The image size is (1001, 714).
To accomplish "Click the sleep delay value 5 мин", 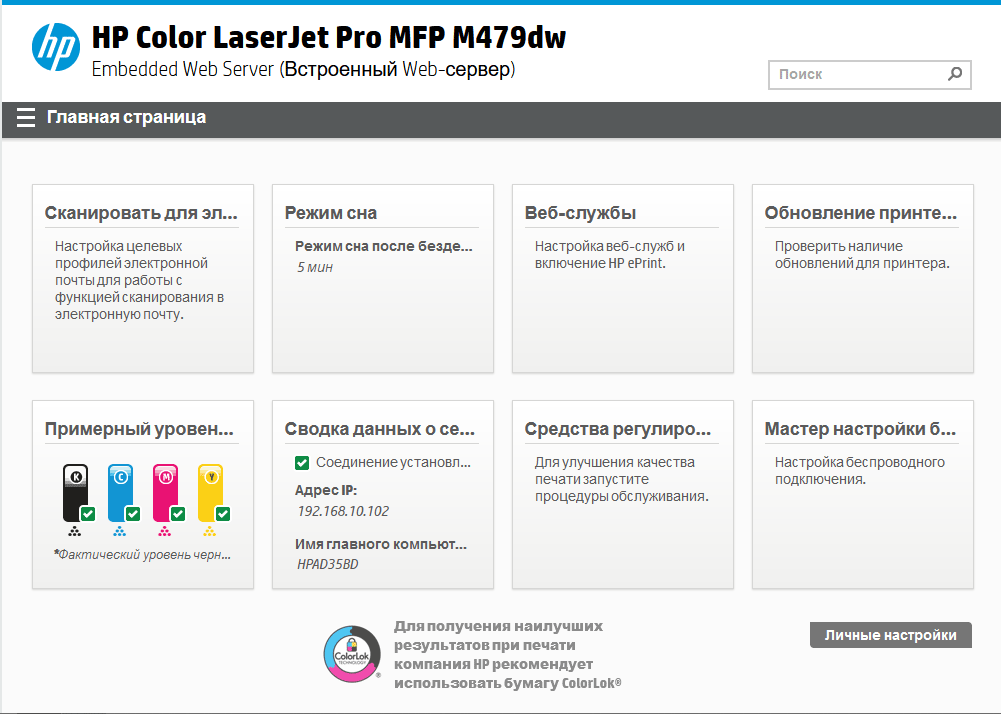I will click(315, 268).
